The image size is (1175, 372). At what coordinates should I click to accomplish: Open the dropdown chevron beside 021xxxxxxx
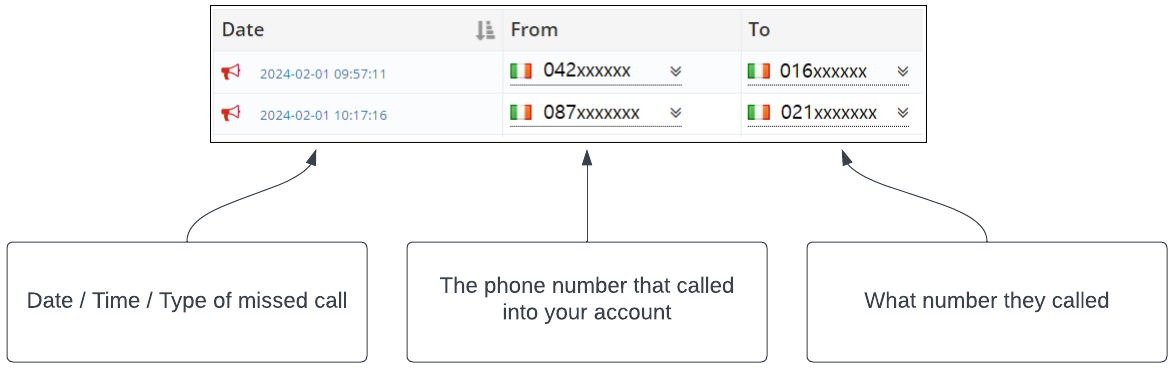pyautogui.click(x=903, y=112)
